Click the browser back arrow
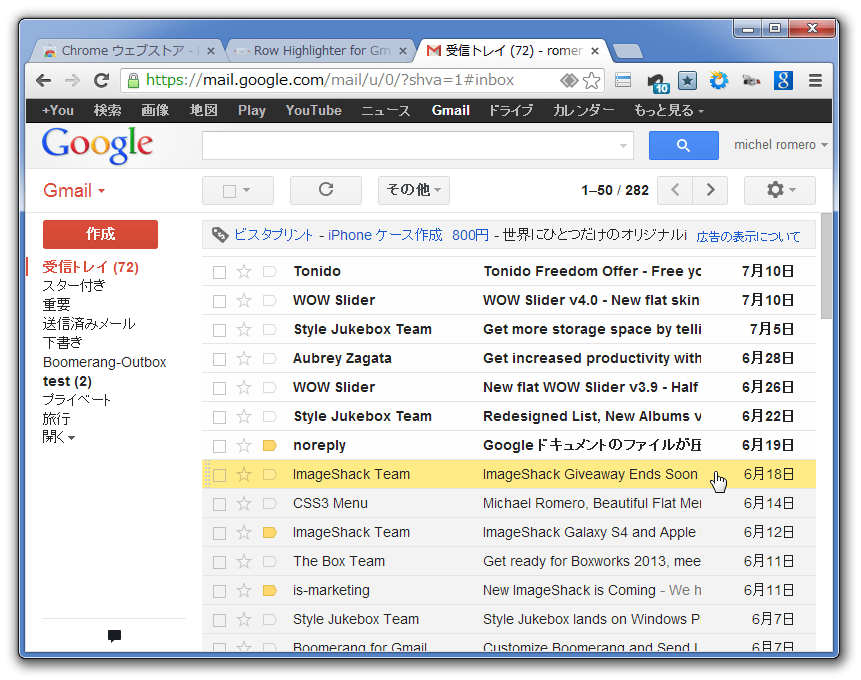 [43, 81]
